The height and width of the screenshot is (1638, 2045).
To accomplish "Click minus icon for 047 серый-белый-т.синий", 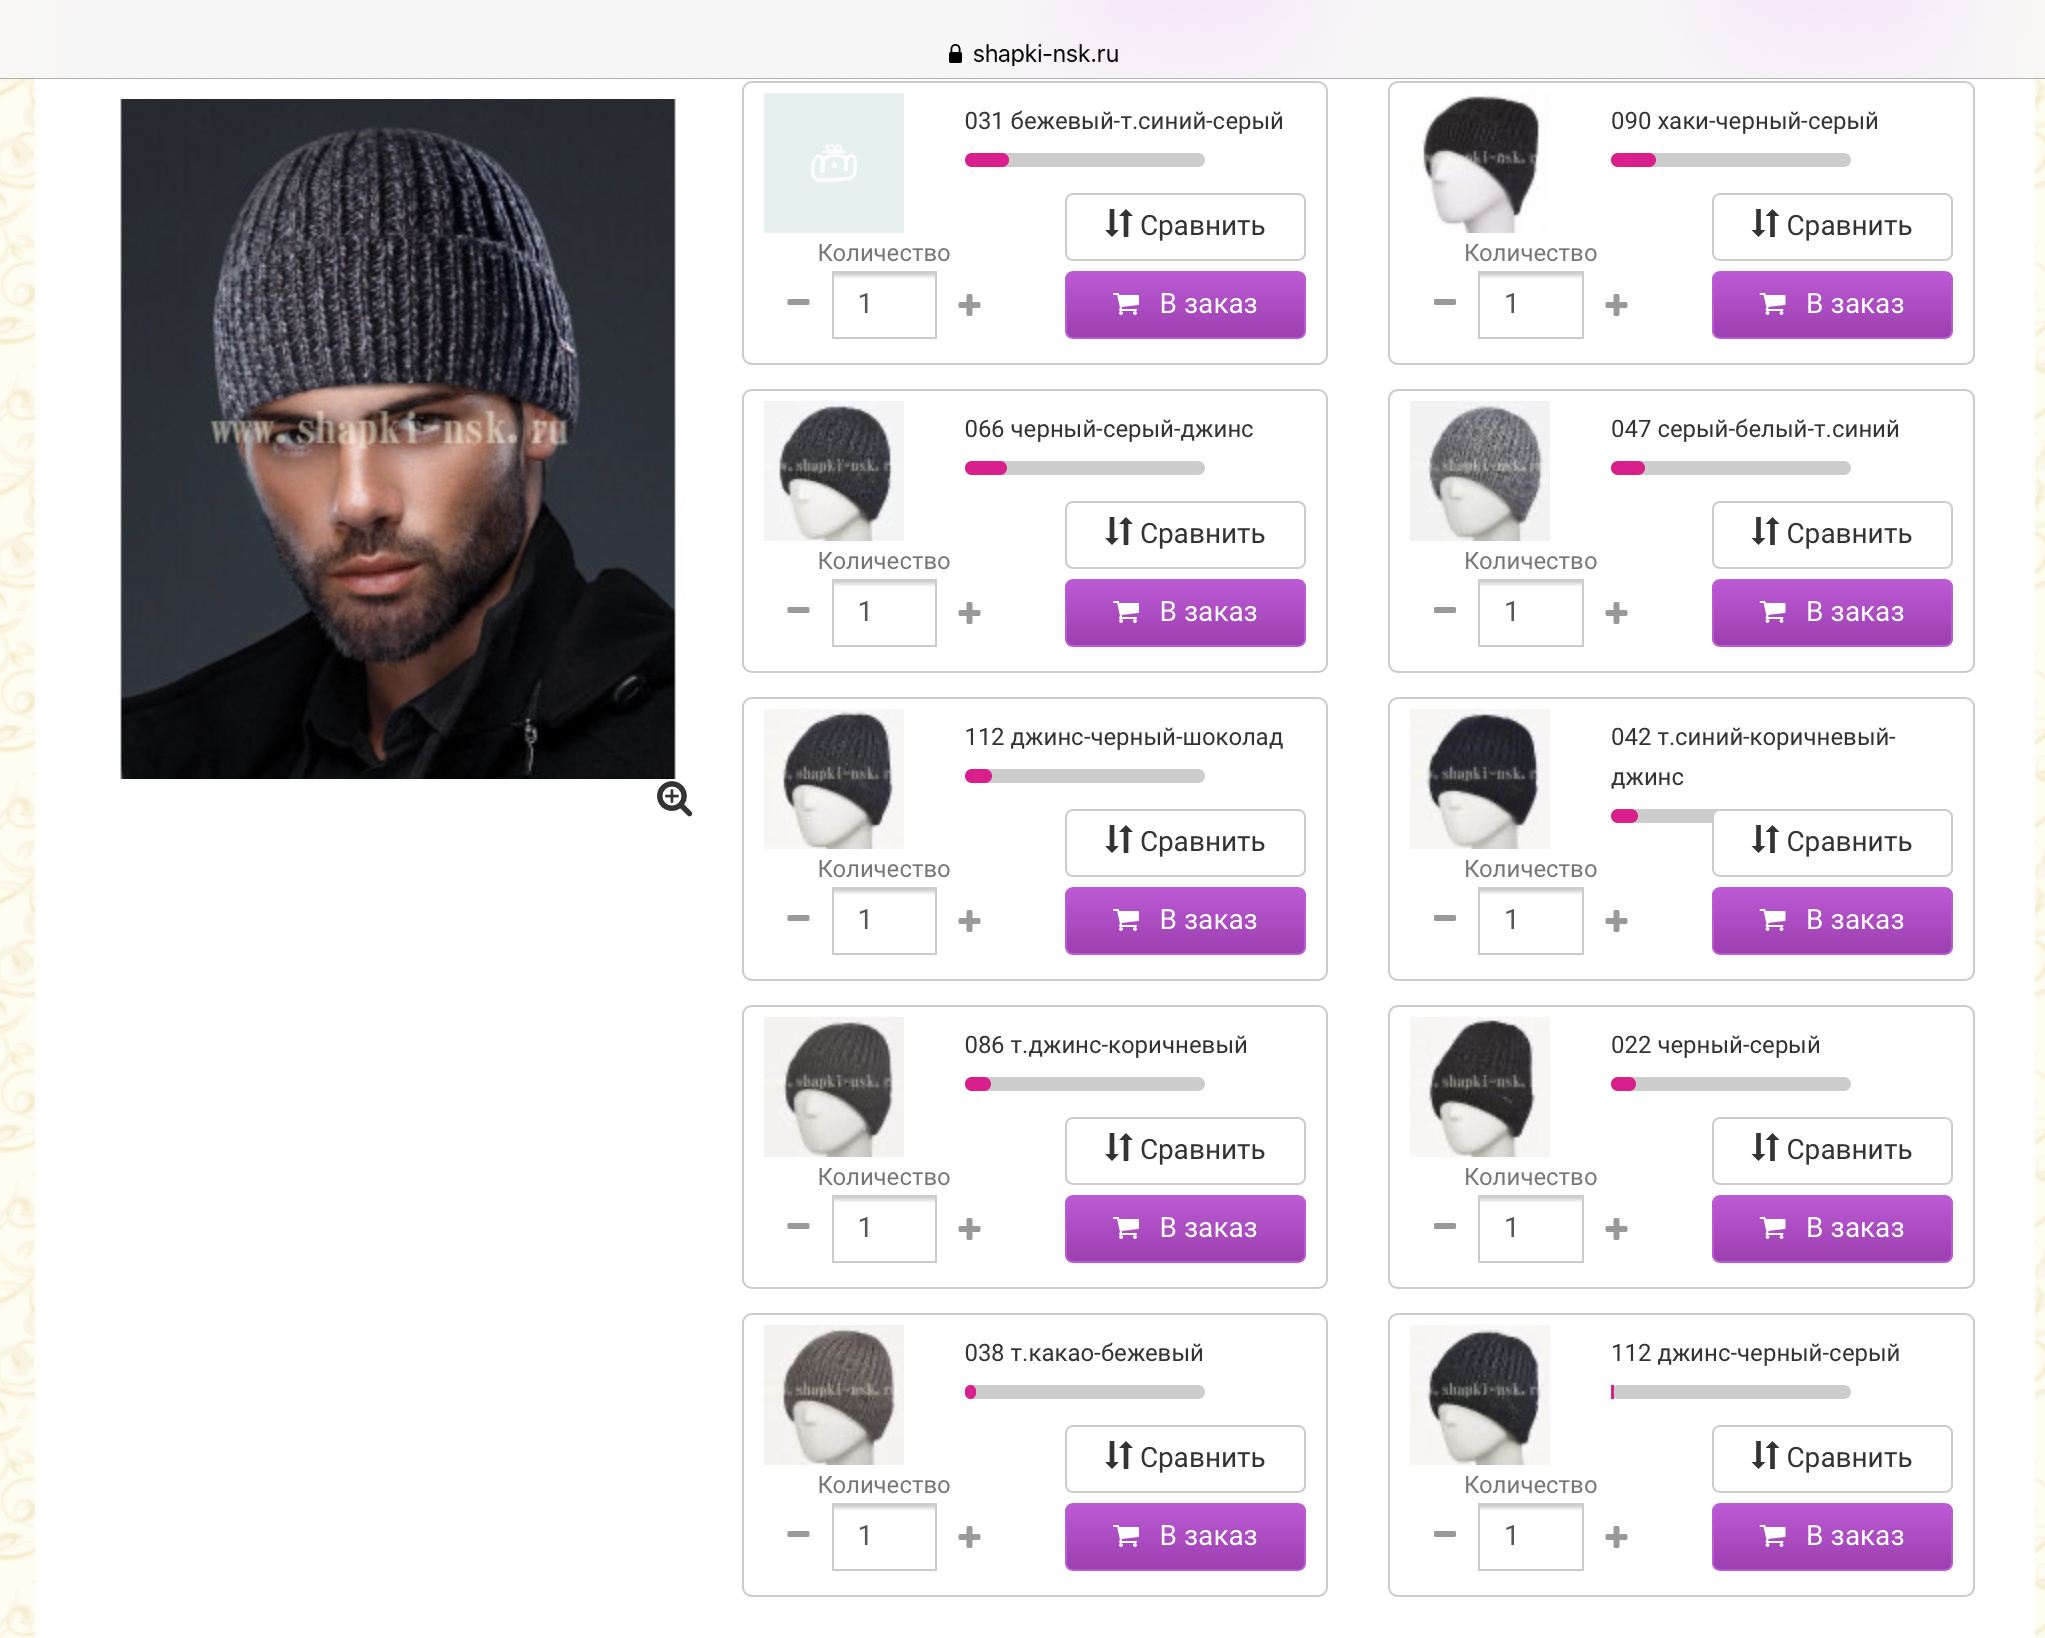I will [x=1444, y=611].
